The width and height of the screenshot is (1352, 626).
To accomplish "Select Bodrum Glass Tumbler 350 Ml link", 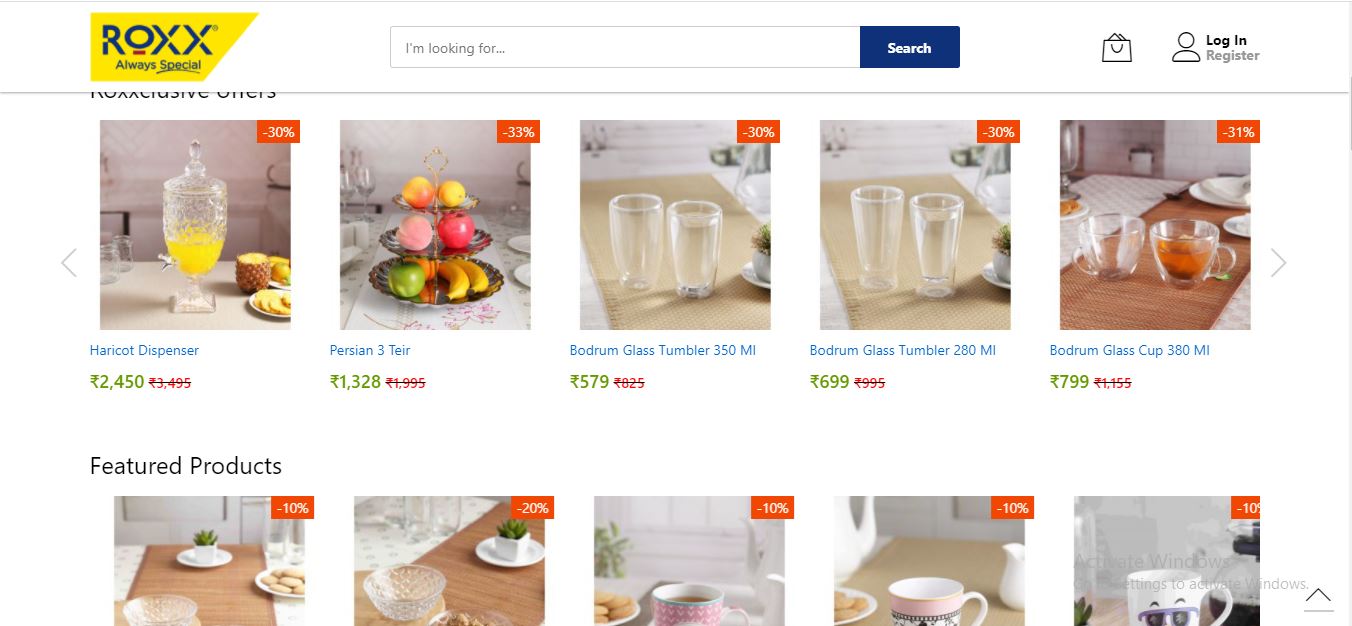I will (x=662, y=351).
